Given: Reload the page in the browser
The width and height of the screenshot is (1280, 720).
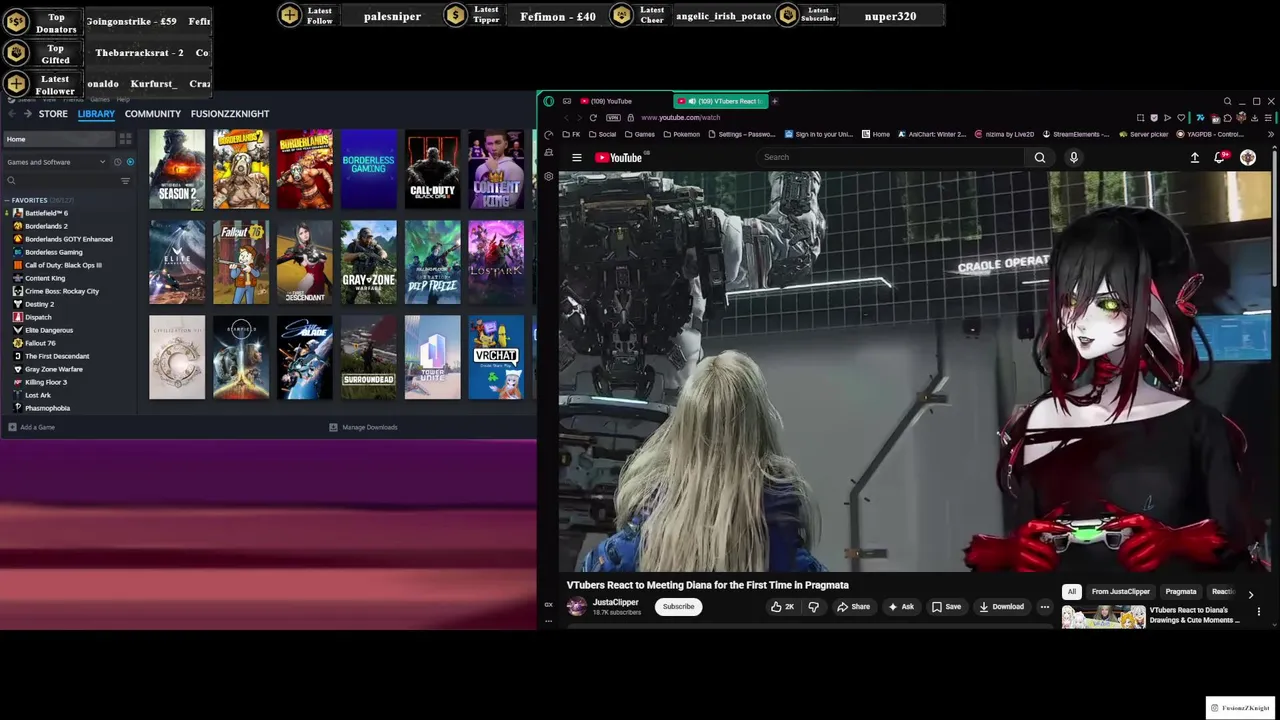Looking at the screenshot, I should coord(593,117).
